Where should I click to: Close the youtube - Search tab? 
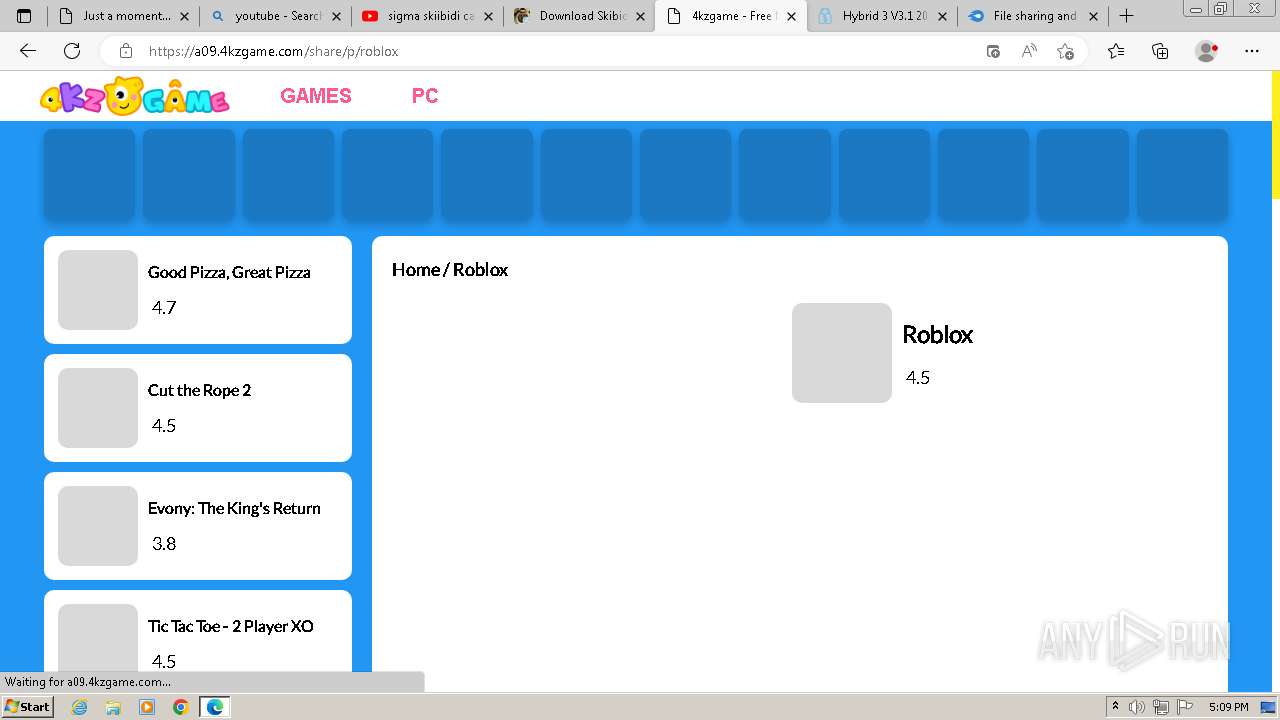click(336, 16)
